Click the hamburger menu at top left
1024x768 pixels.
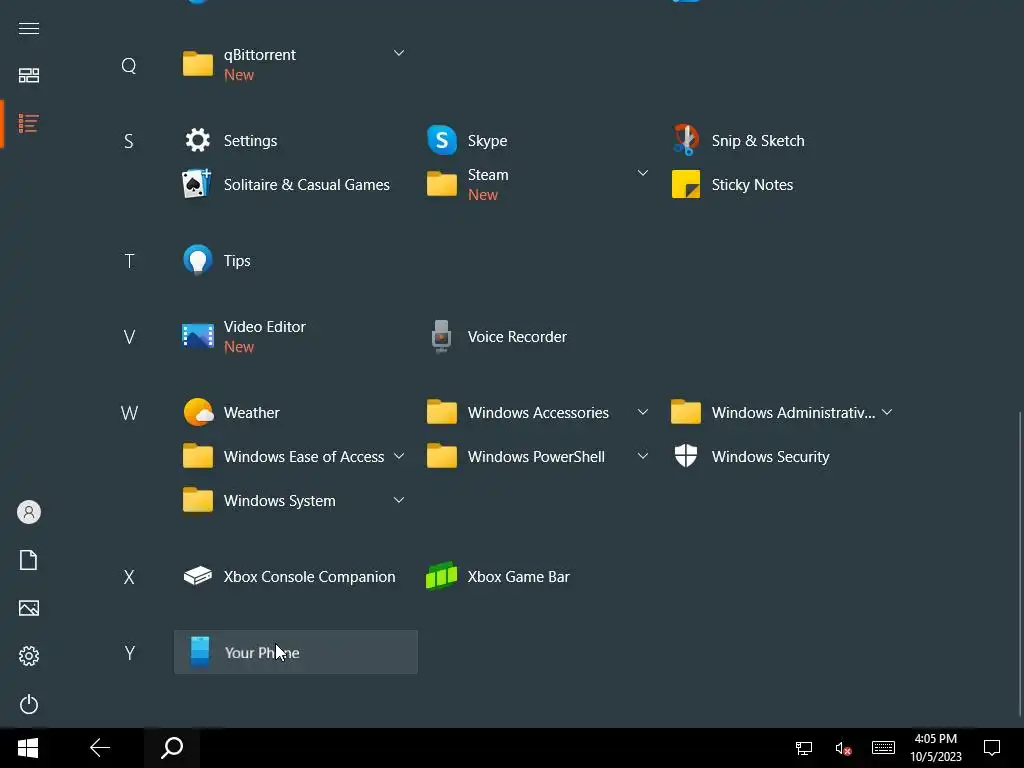point(29,29)
